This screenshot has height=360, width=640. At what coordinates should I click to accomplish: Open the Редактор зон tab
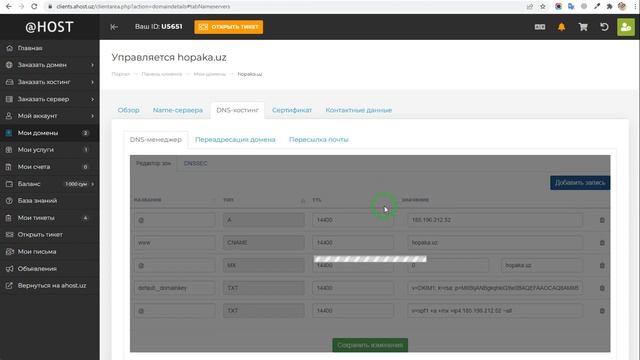click(153, 163)
